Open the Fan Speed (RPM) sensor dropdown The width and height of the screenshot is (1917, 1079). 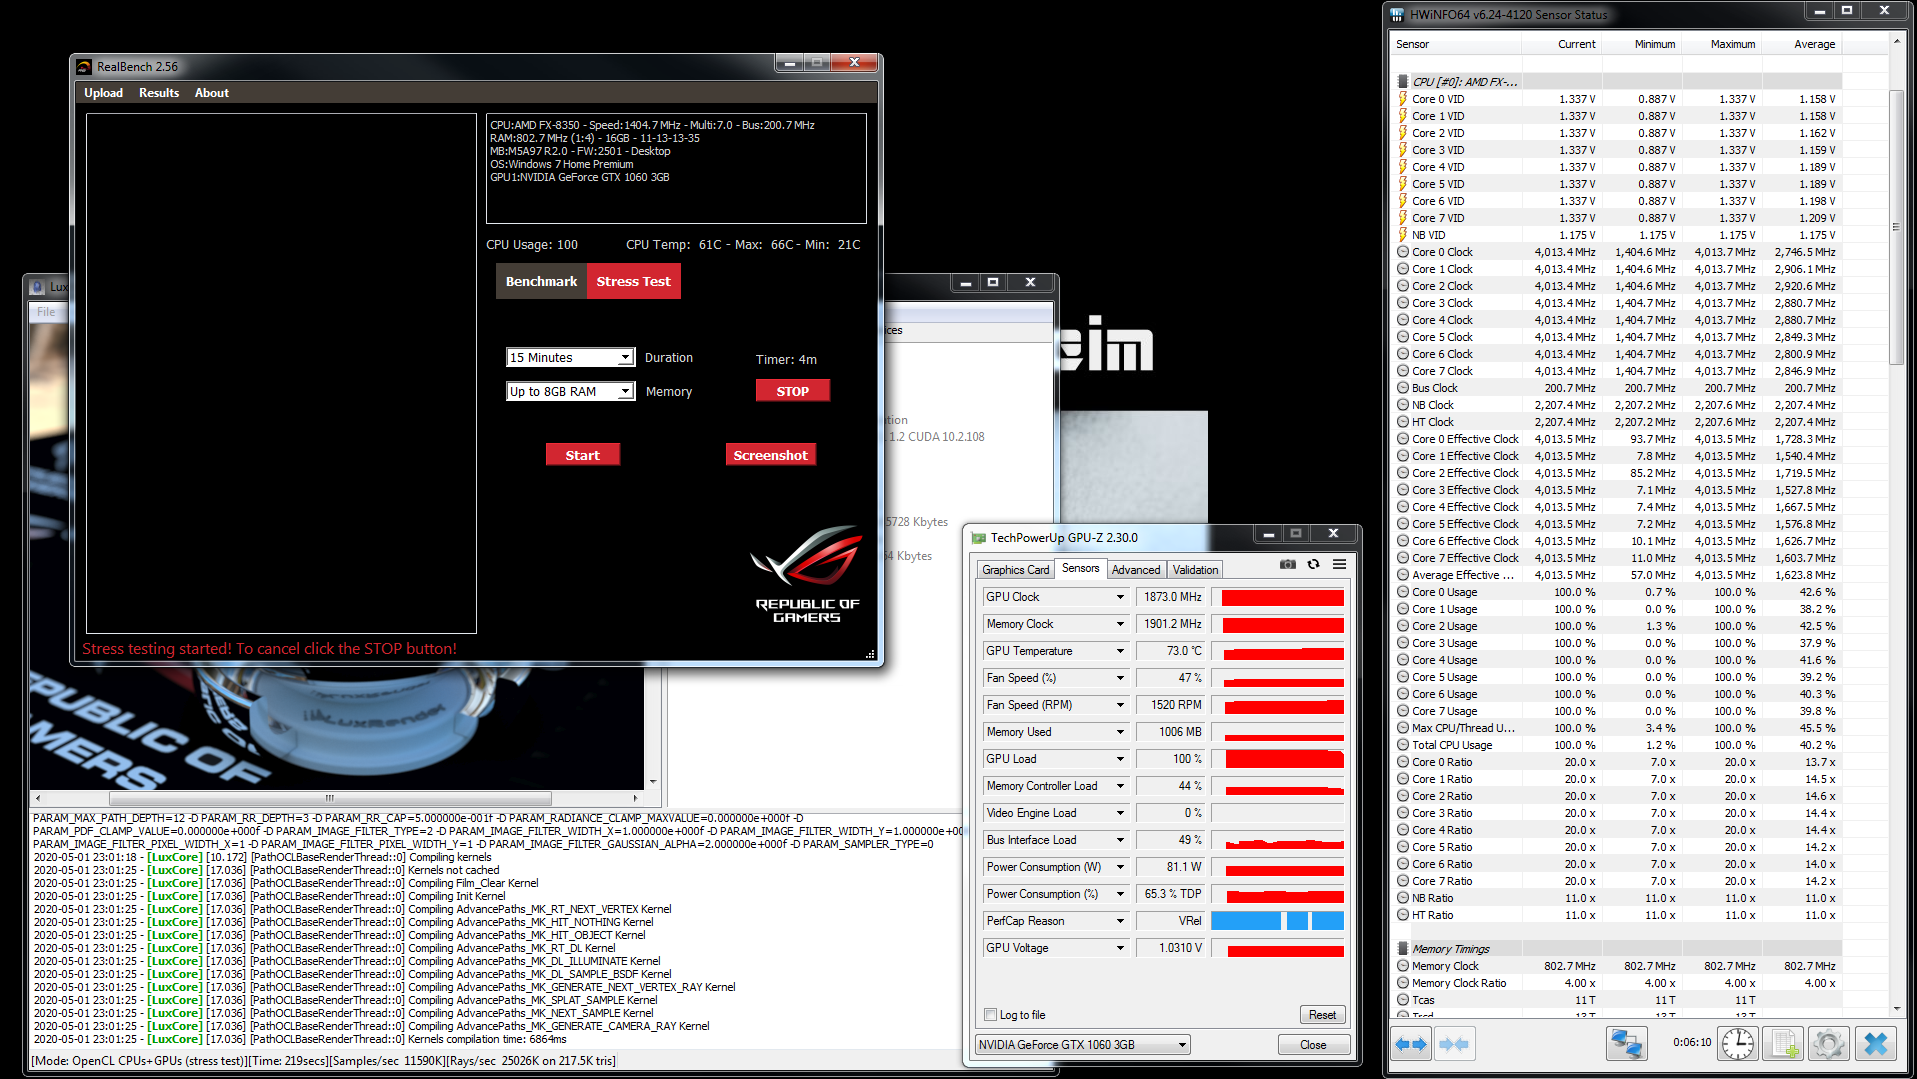click(x=1120, y=705)
